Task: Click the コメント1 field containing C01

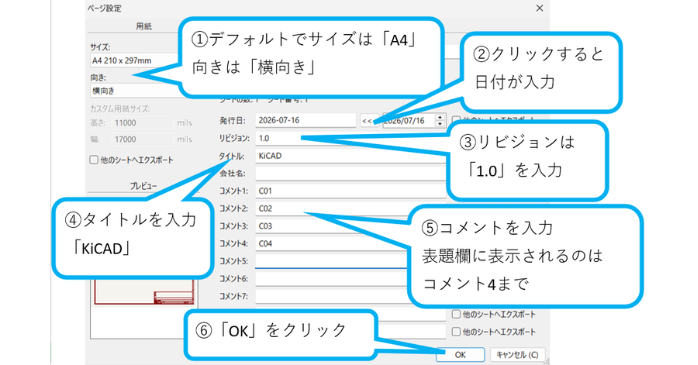Action: 351,191
